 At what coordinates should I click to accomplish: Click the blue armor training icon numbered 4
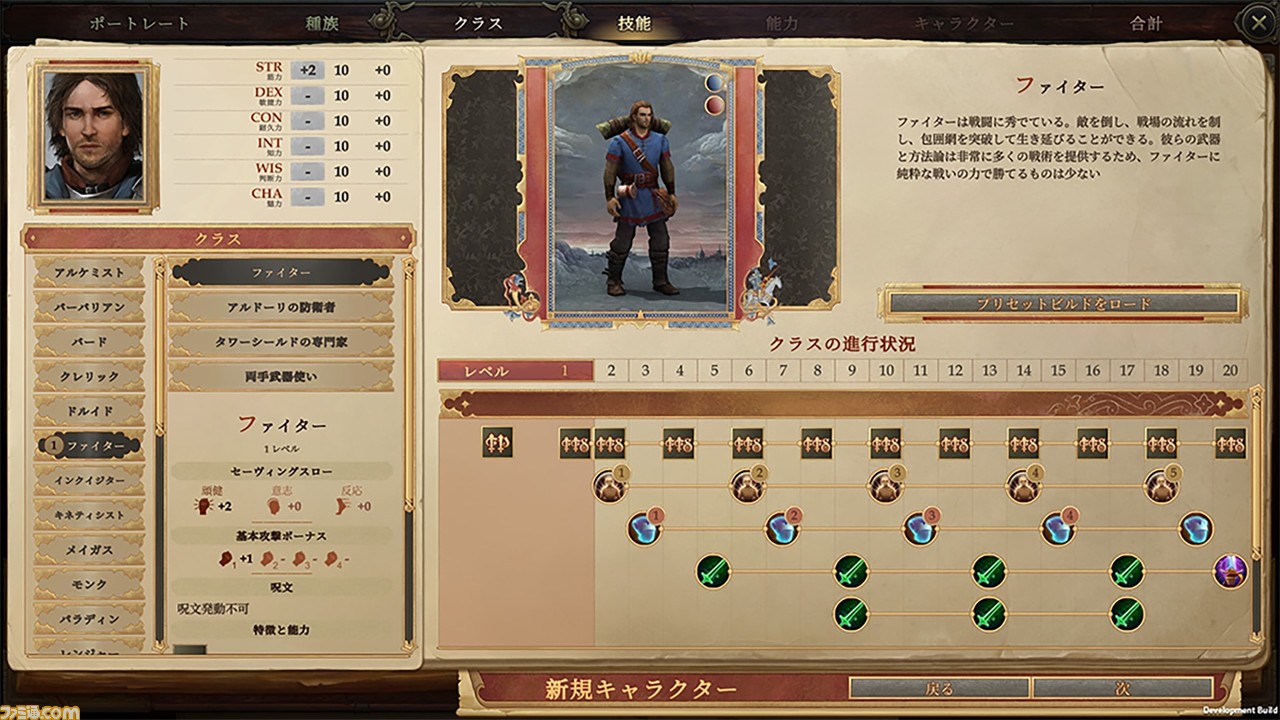click(x=1058, y=528)
